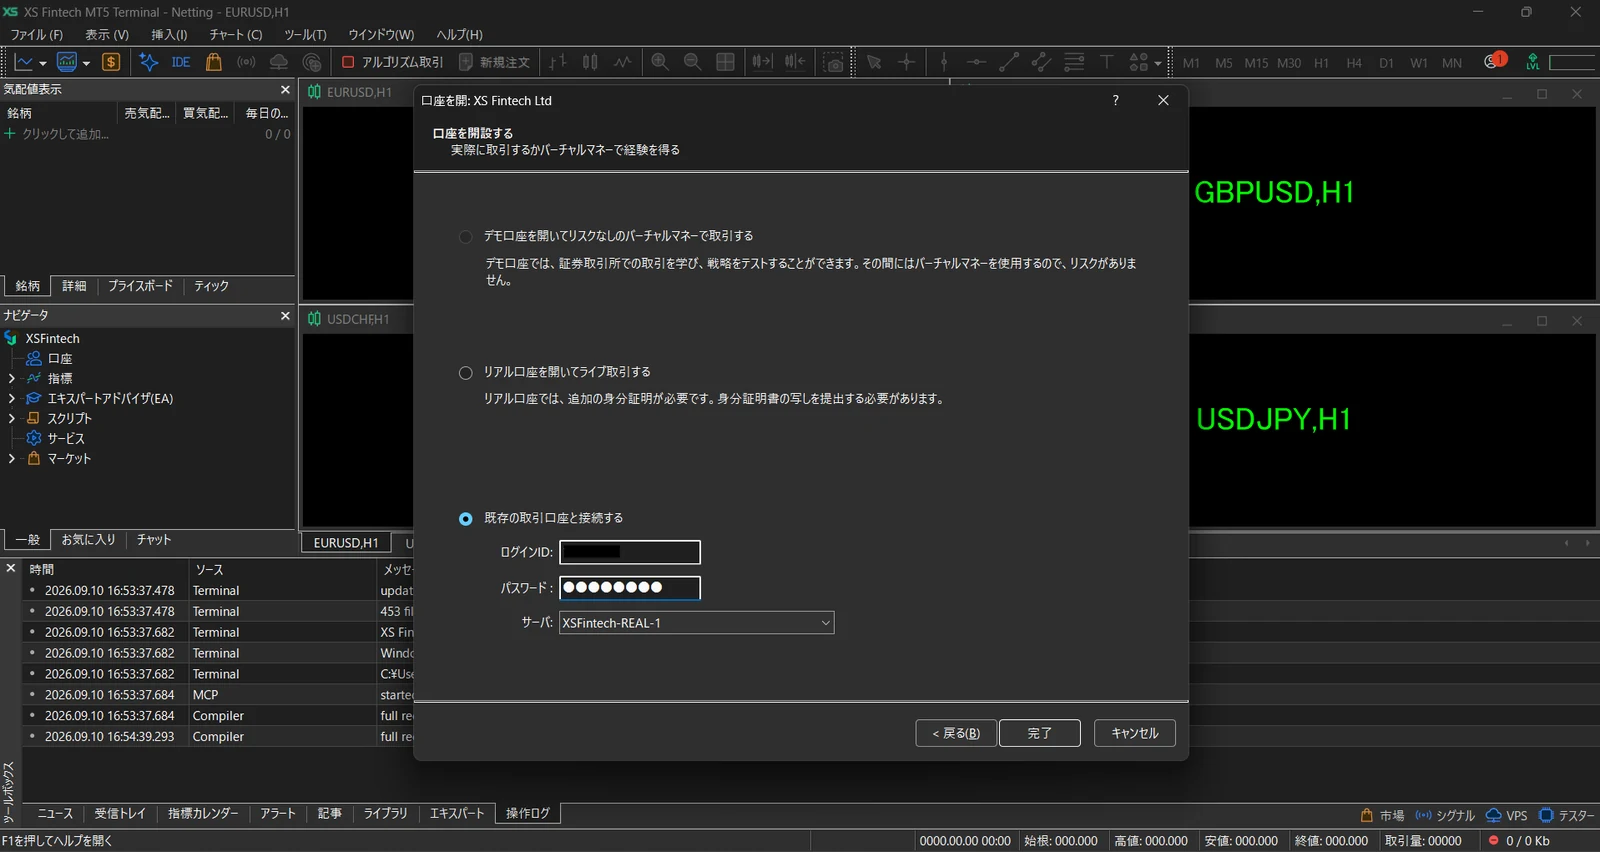Viewport: 1600px width, 852px height.
Task: Select the H1 timeframe button
Action: (x=1321, y=63)
